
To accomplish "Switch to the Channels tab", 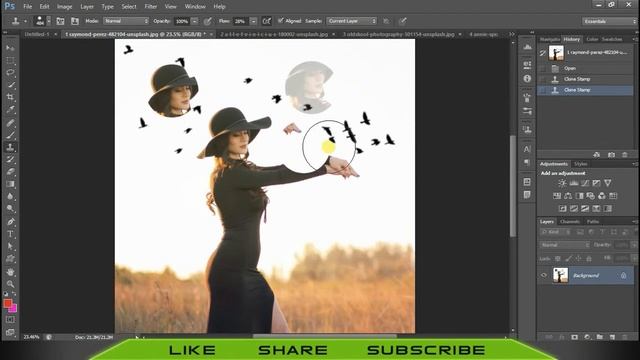I will pyautogui.click(x=570, y=222).
